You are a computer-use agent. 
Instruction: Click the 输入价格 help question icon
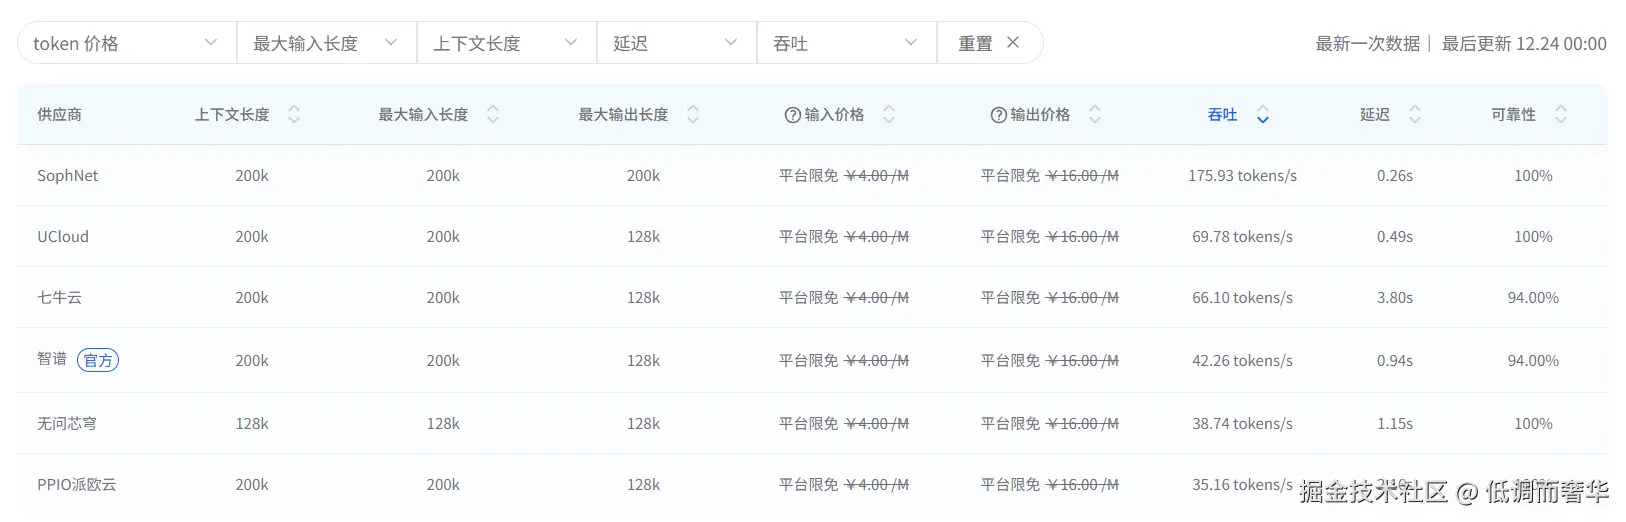793,115
